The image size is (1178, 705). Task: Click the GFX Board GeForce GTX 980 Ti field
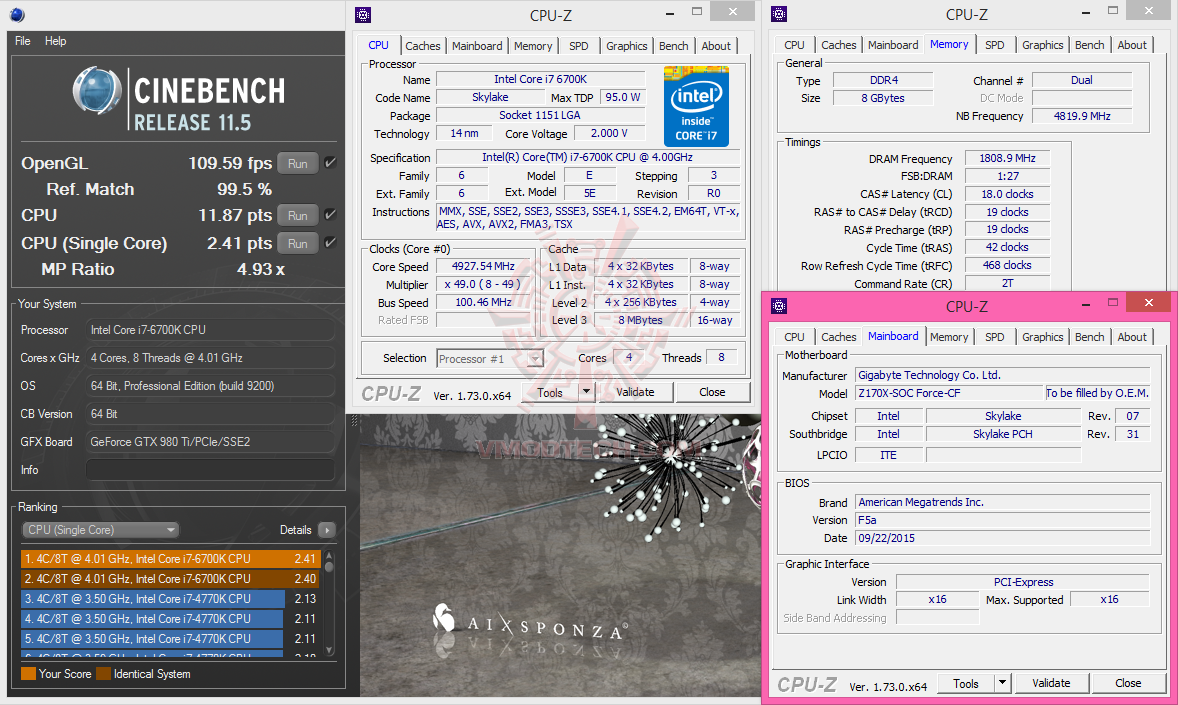click(210, 442)
